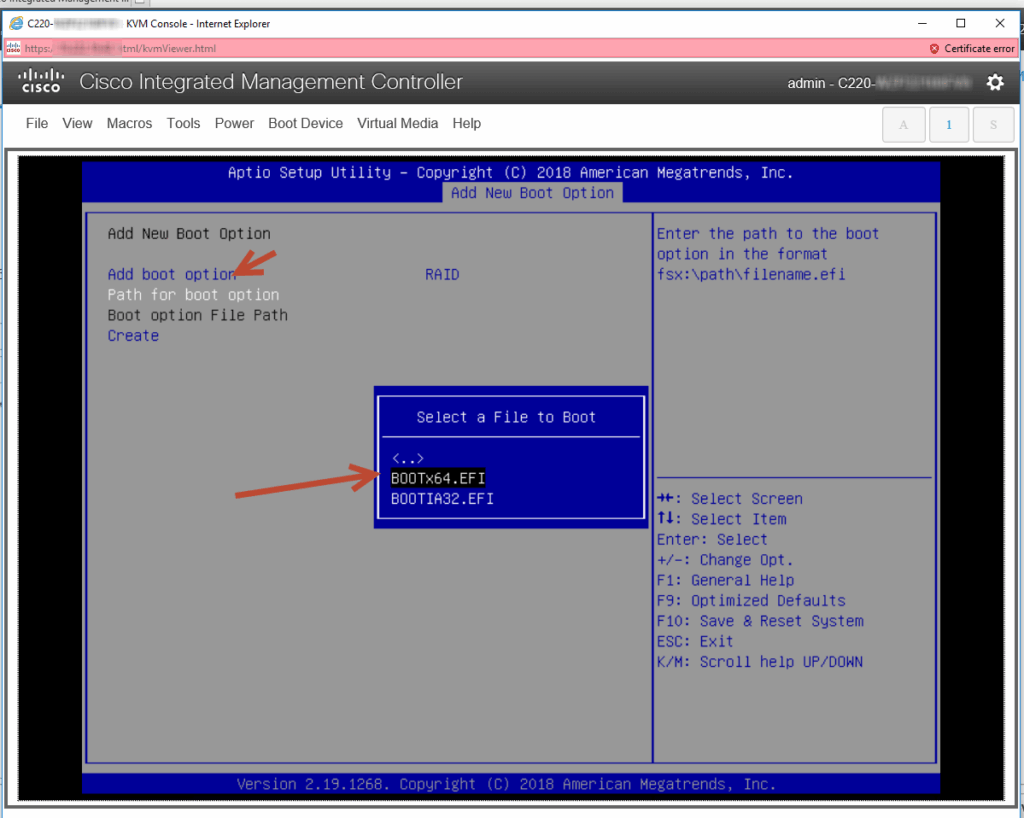
Task: Select BOOTx64.EFI file
Action: pos(438,479)
